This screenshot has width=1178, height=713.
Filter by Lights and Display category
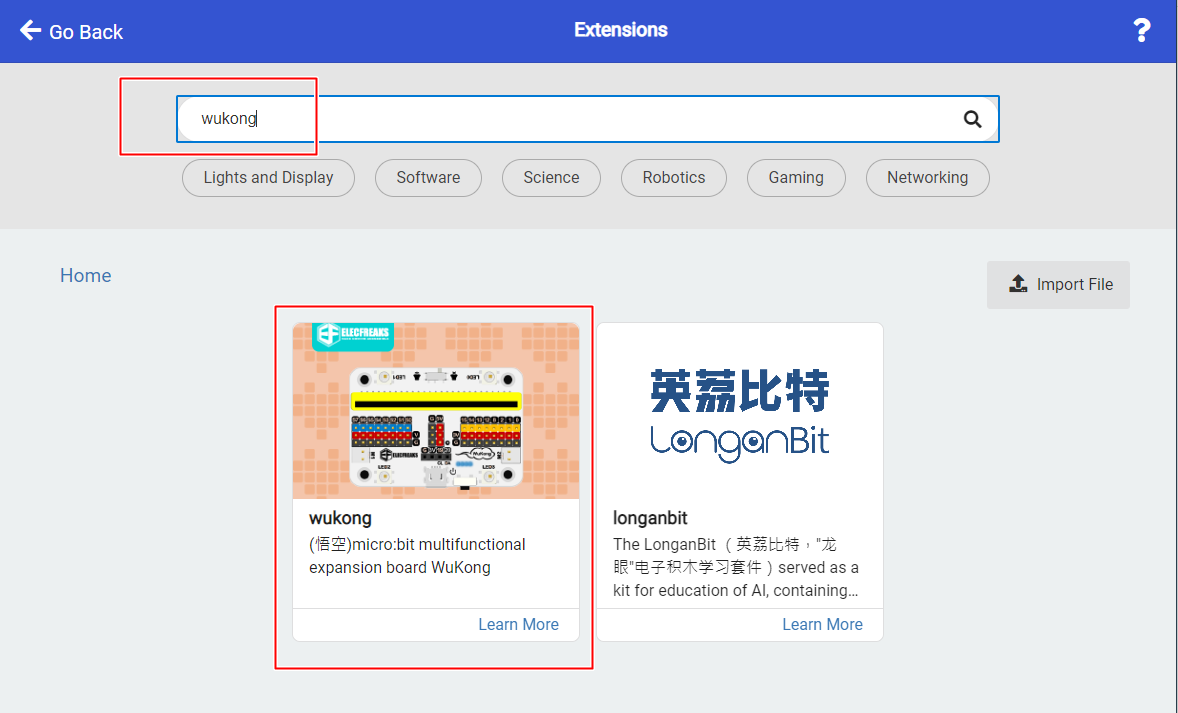pyautogui.click(x=268, y=178)
